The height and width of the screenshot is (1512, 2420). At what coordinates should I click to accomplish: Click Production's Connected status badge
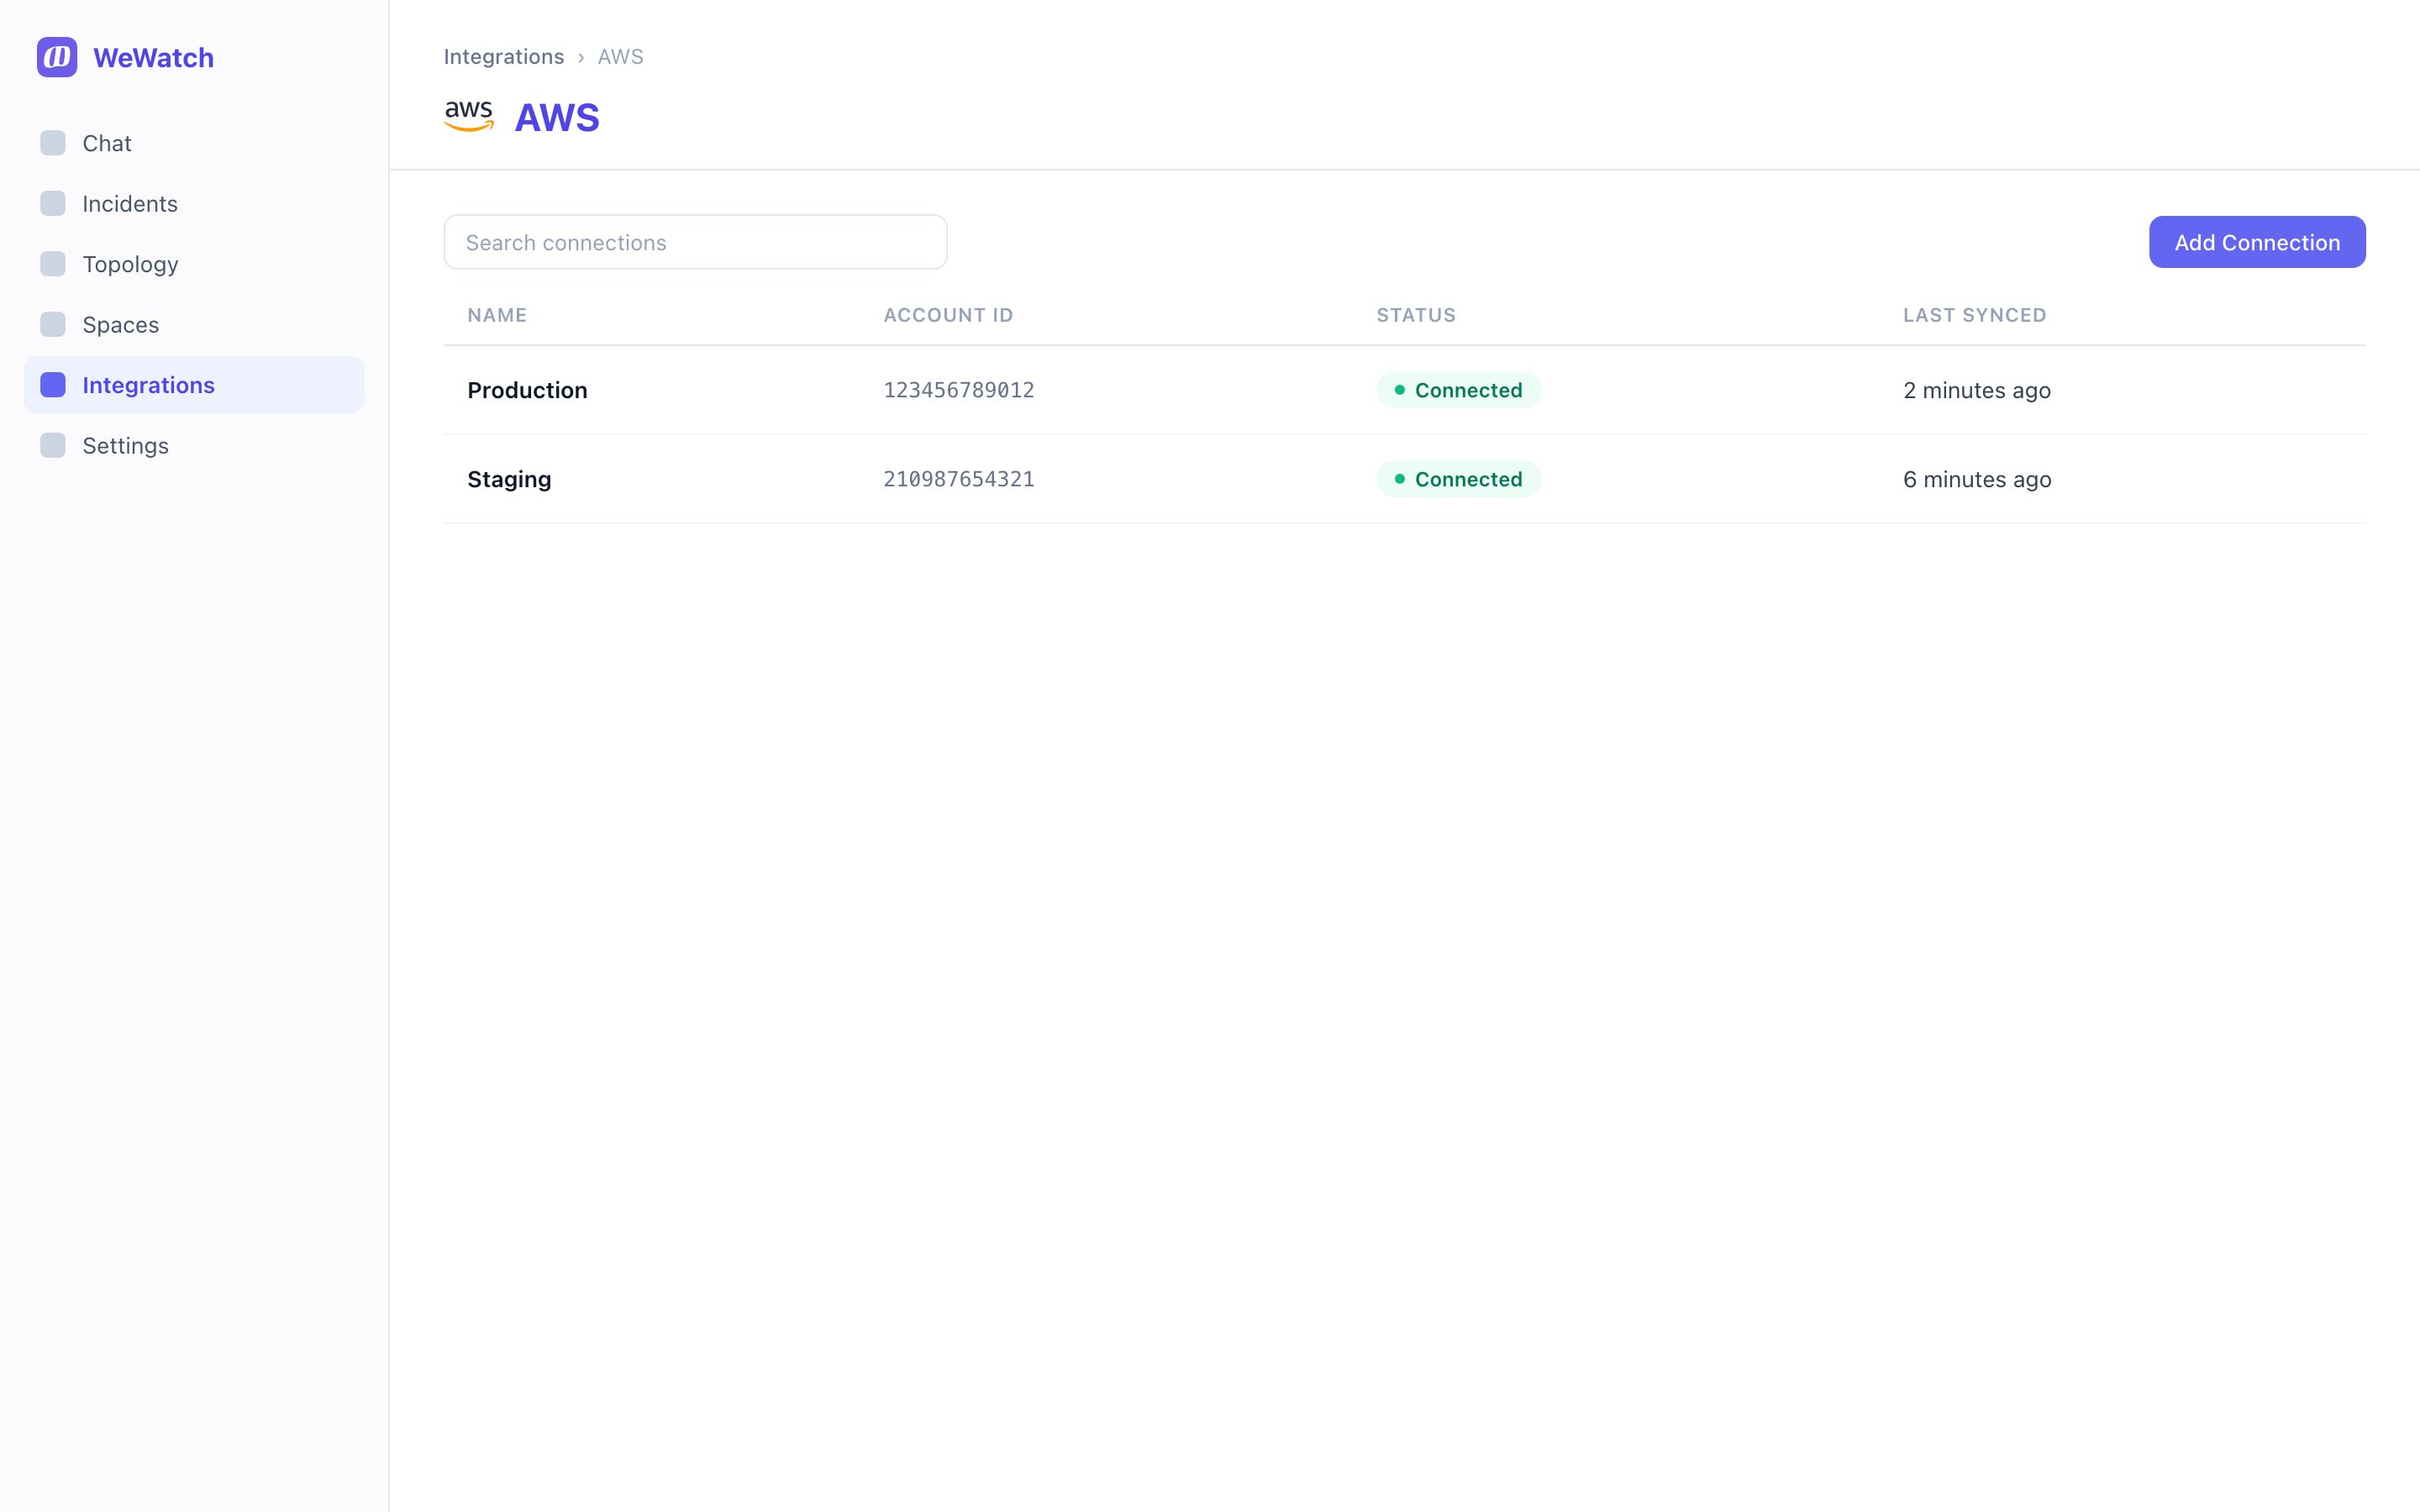pyautogui.click(x=1458, y=390)
